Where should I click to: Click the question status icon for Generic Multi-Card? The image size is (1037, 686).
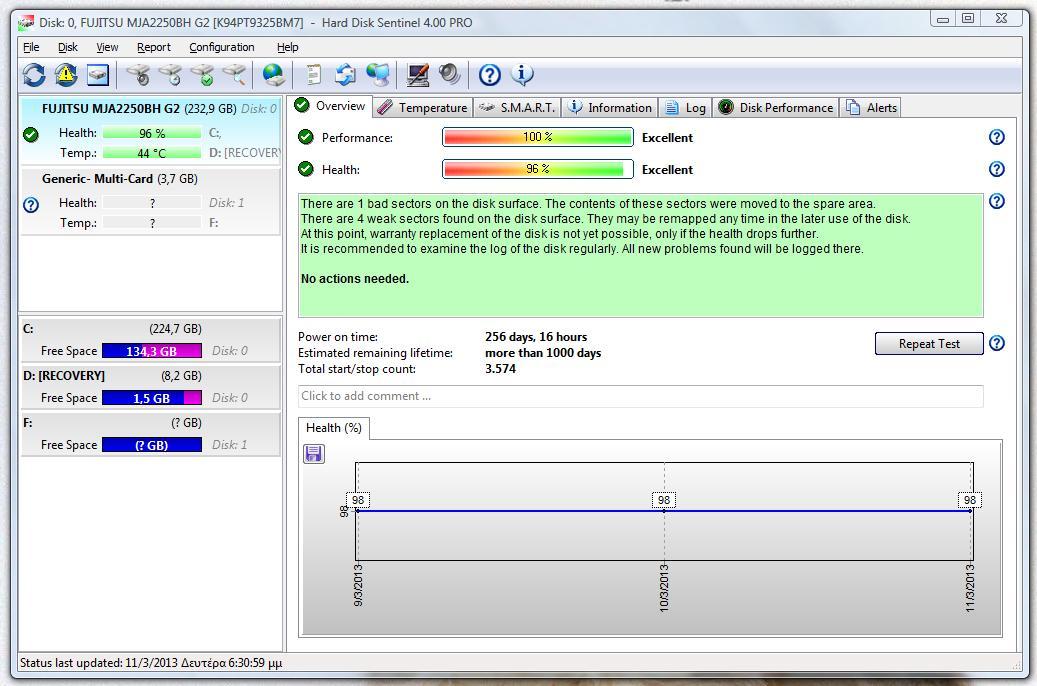point(30,204)
